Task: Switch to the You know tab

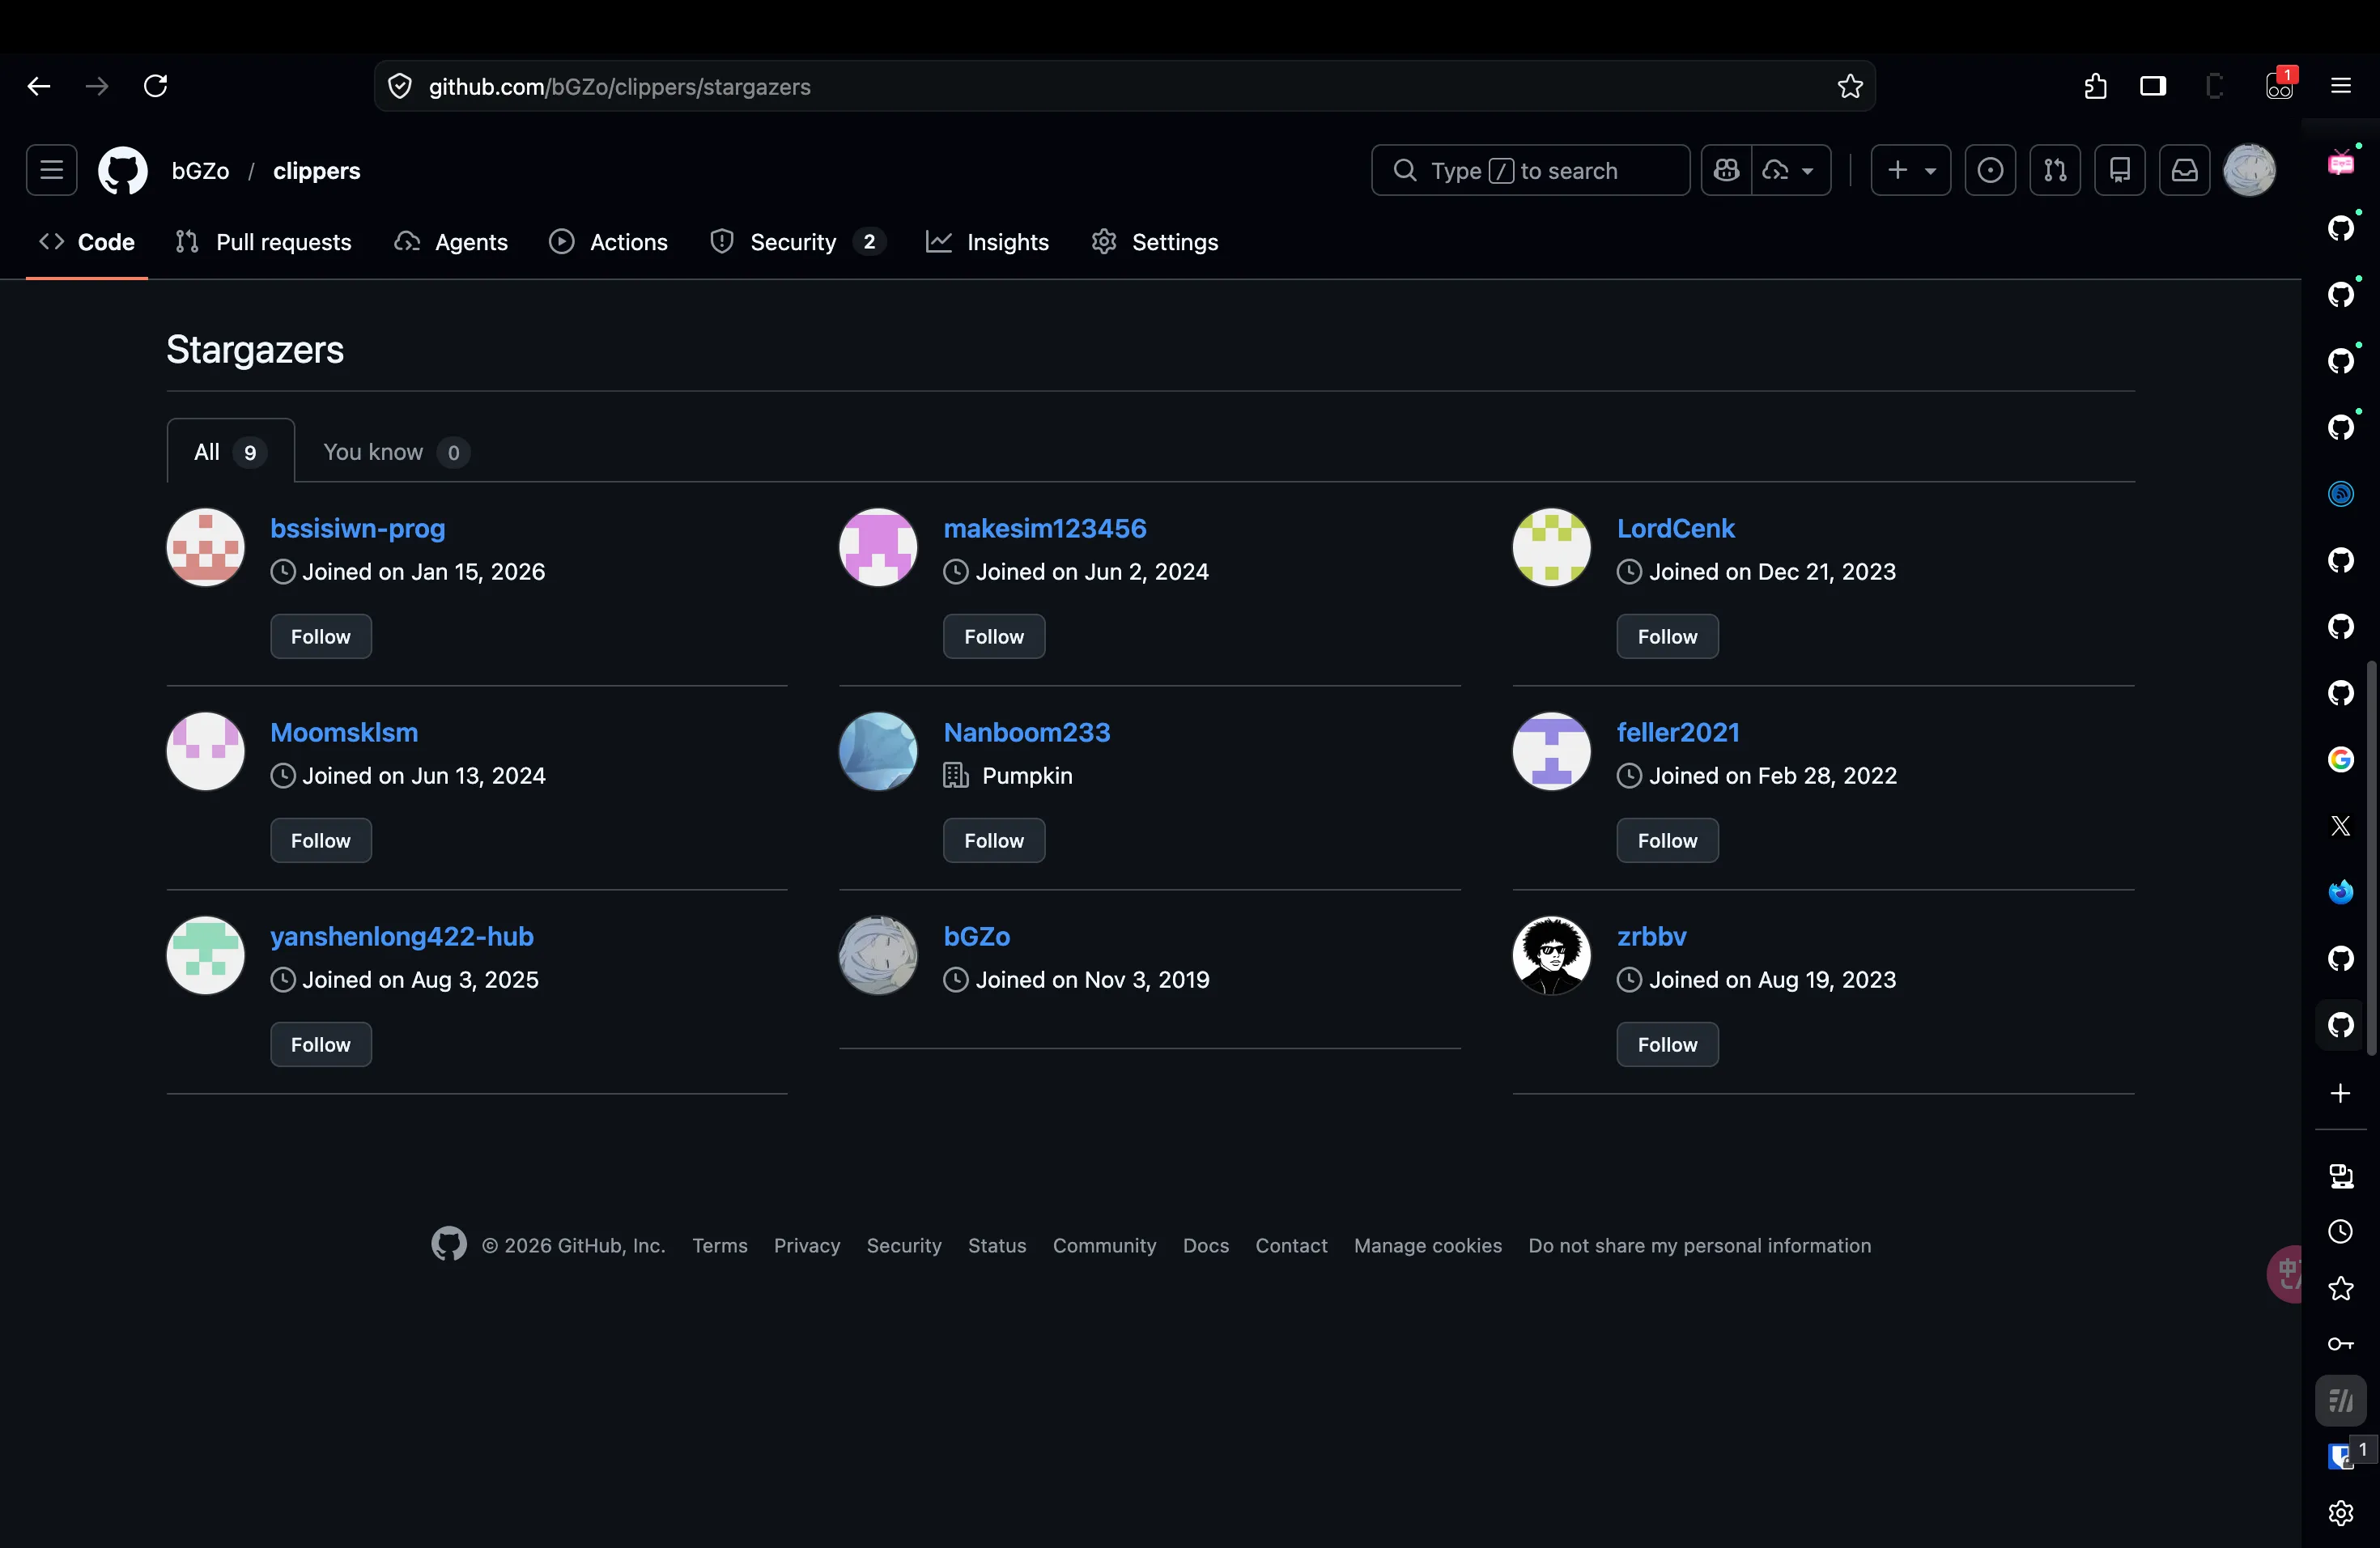Action: (396, 453)
